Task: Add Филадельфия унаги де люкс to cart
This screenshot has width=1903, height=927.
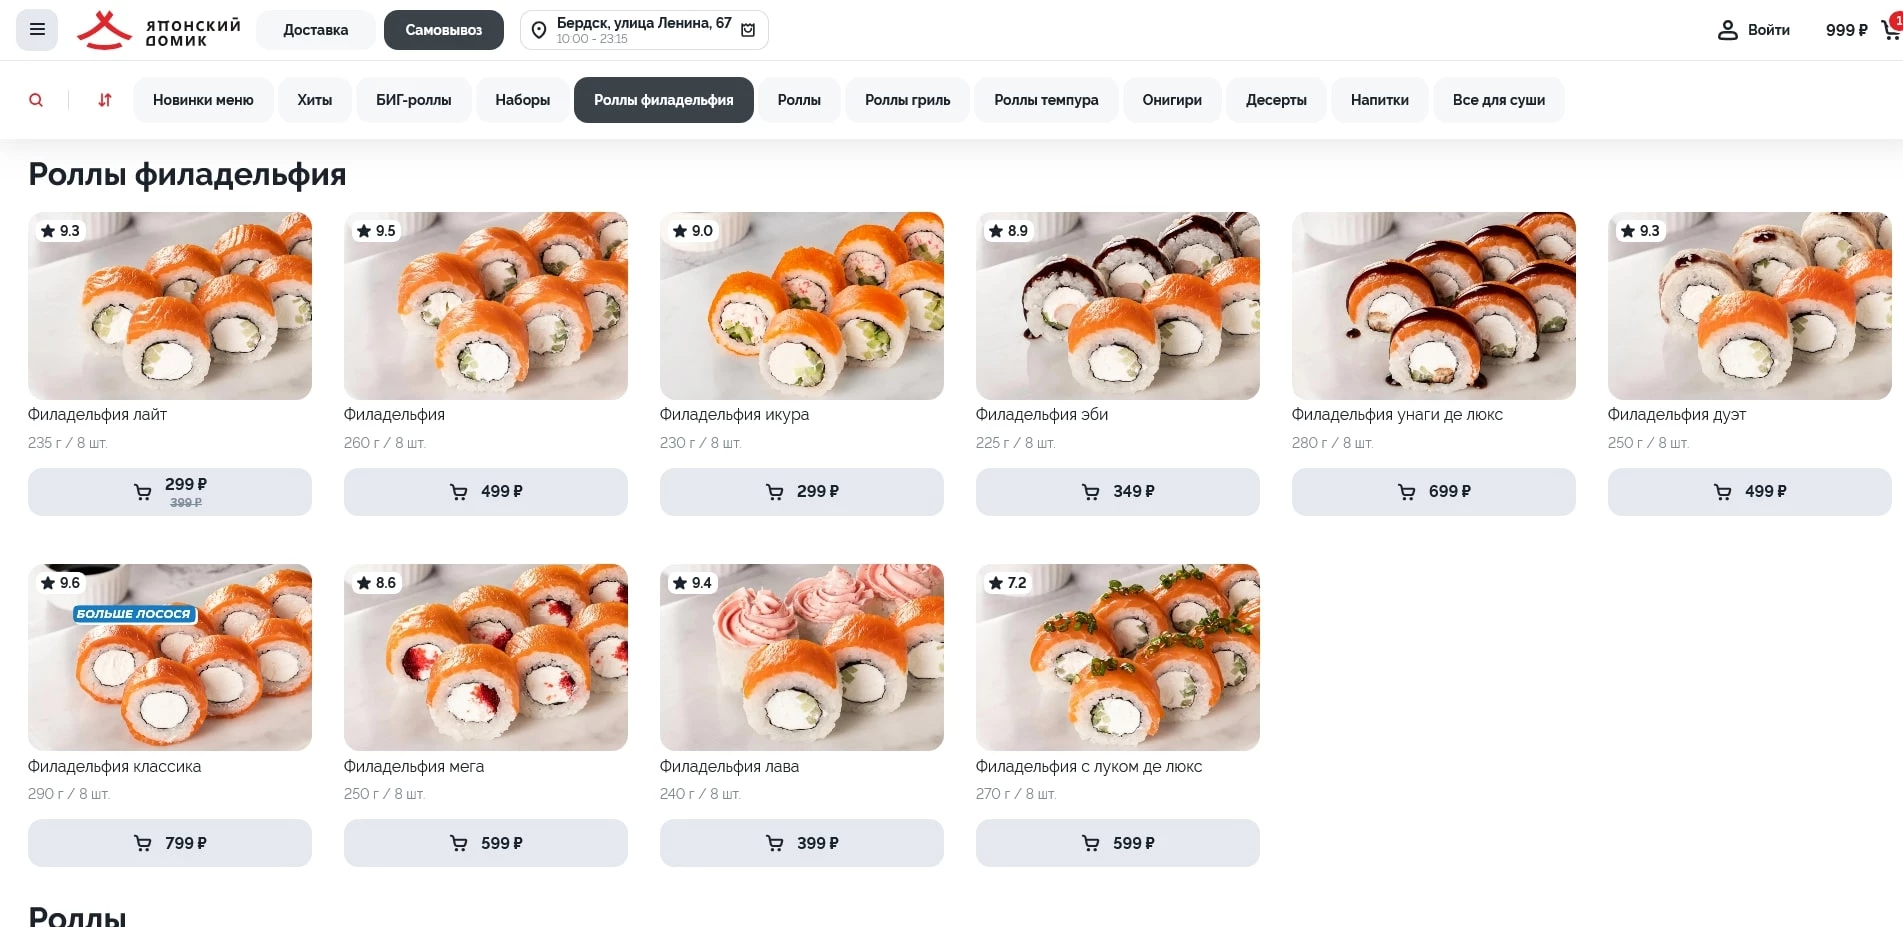Action: pos(1433,492)
